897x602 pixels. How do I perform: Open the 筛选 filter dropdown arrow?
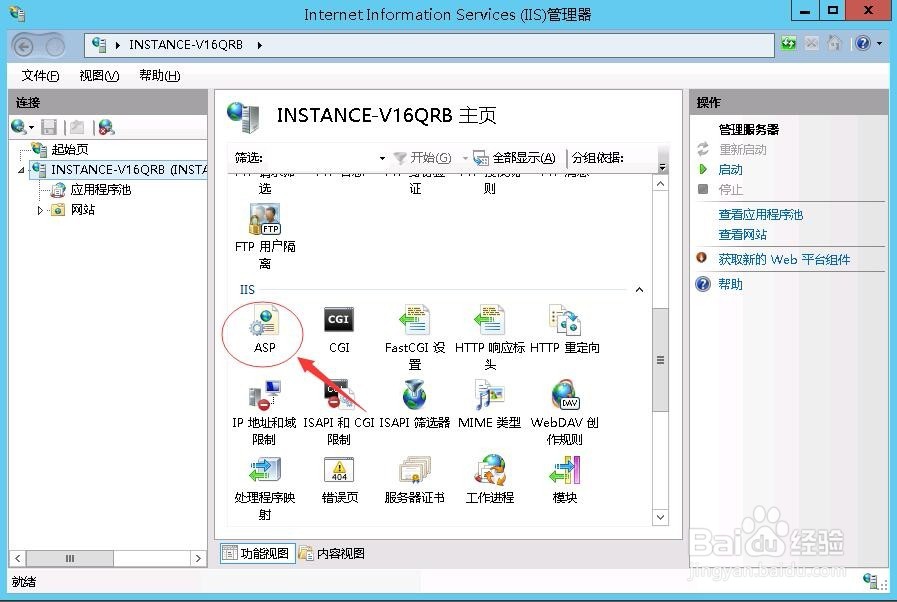[382, 158]
